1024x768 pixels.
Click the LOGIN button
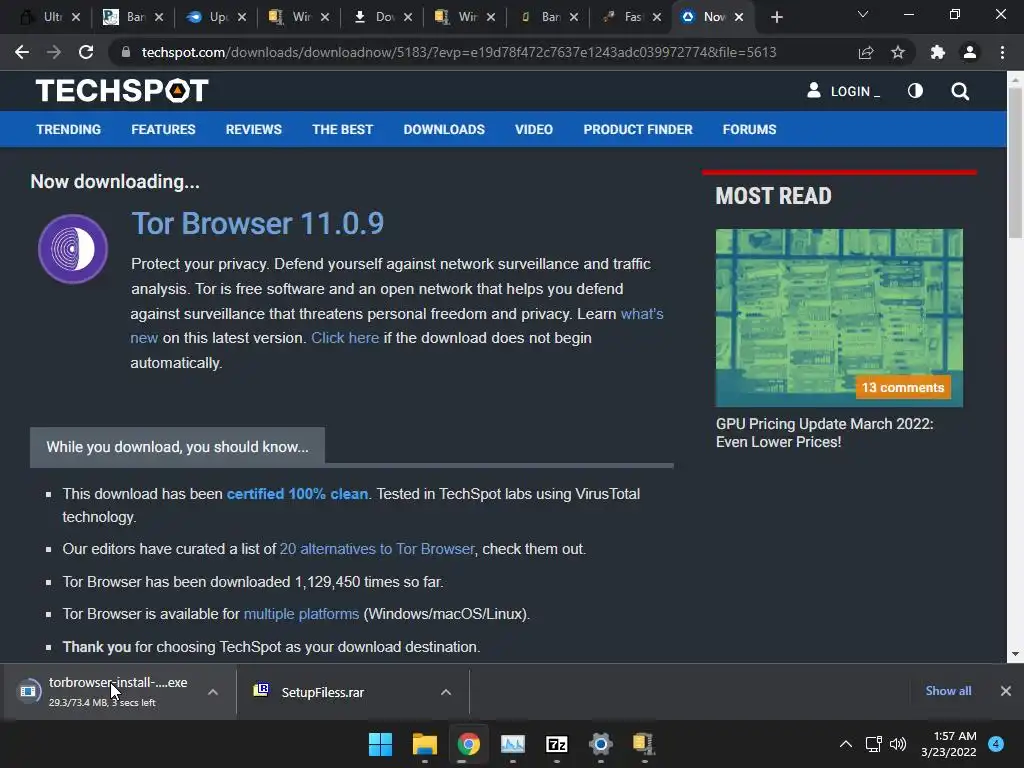tap(843, 91)
